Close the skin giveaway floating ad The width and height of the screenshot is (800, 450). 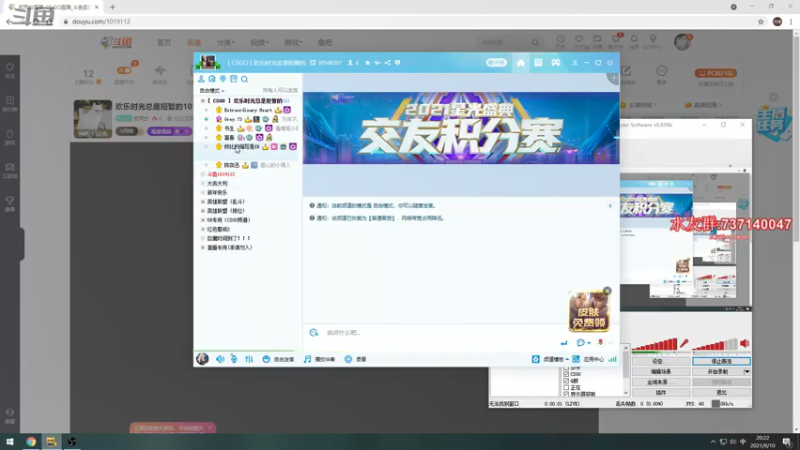(x=607, y=291)
